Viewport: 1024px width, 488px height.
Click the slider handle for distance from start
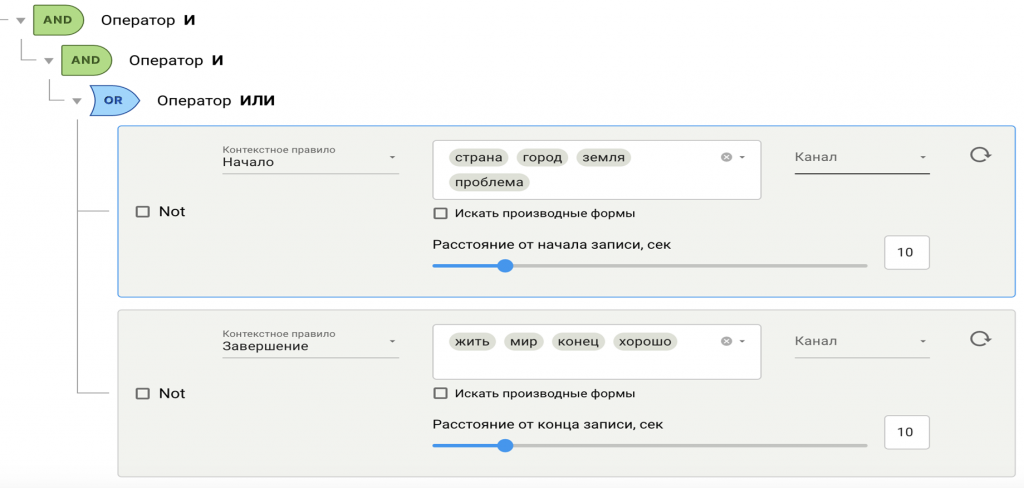click(505, 265)
